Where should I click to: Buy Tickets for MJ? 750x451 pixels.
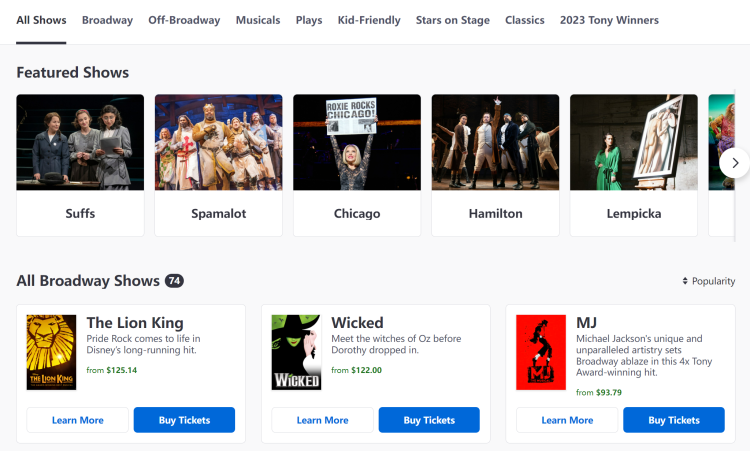click(674, 420)
